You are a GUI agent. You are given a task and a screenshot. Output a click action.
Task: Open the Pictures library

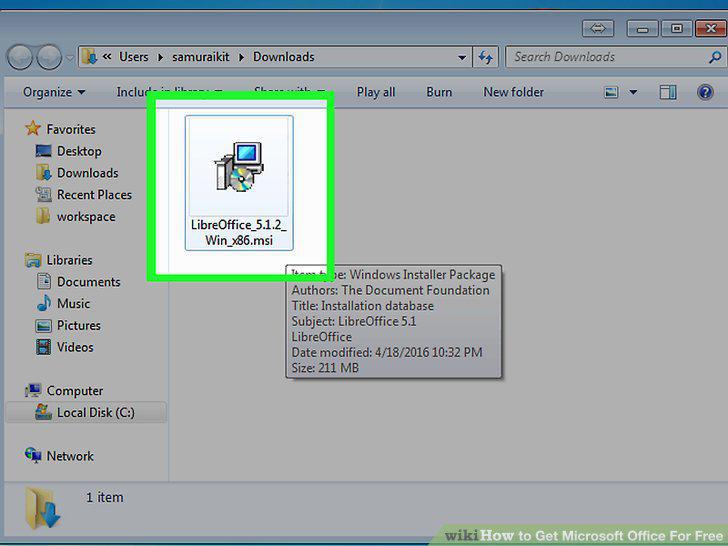pos(78,325)
